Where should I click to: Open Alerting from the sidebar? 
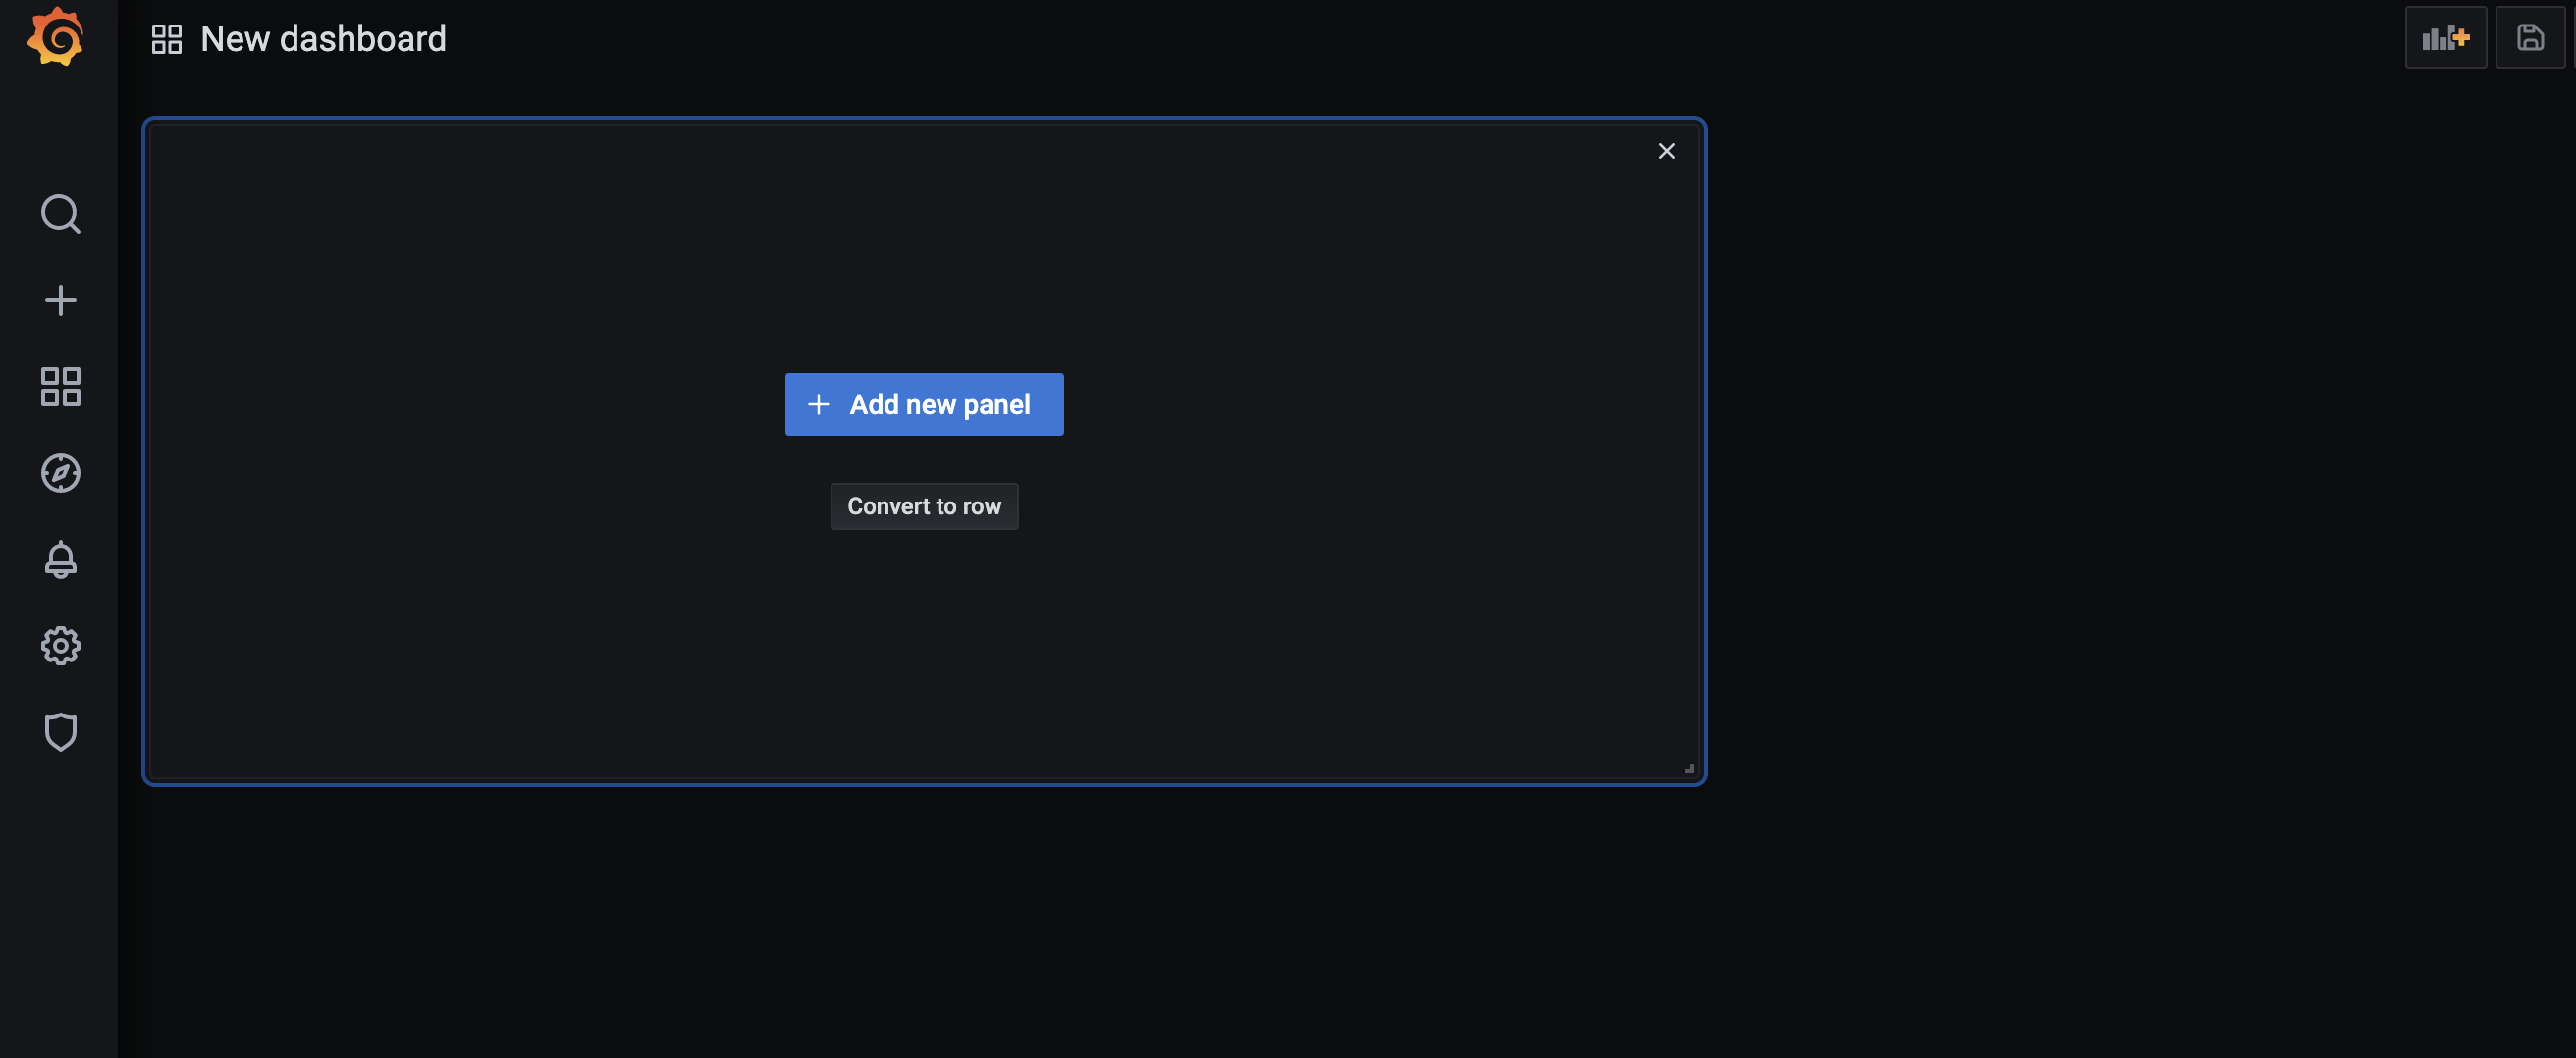click(60, 559)
